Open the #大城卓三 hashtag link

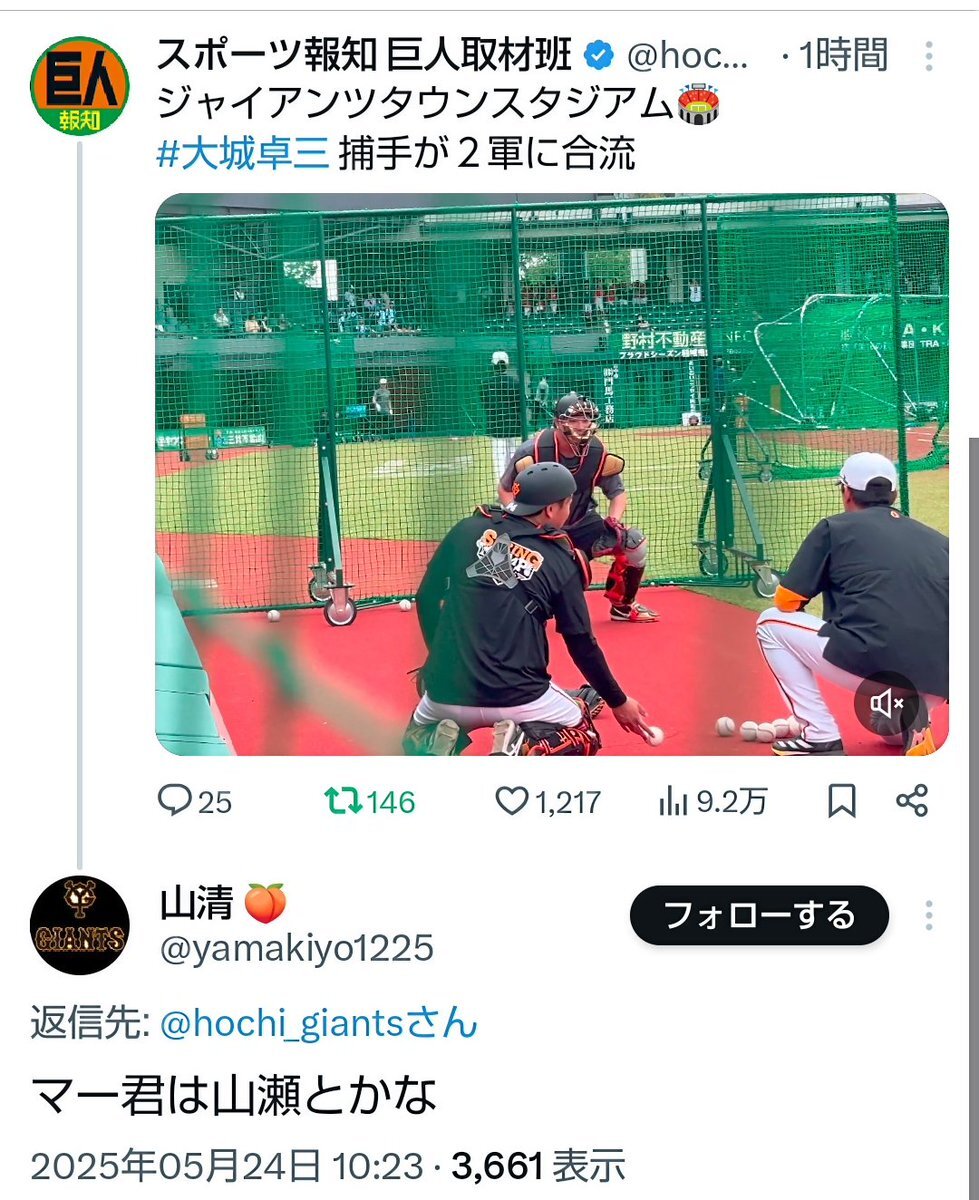point(243,153)
